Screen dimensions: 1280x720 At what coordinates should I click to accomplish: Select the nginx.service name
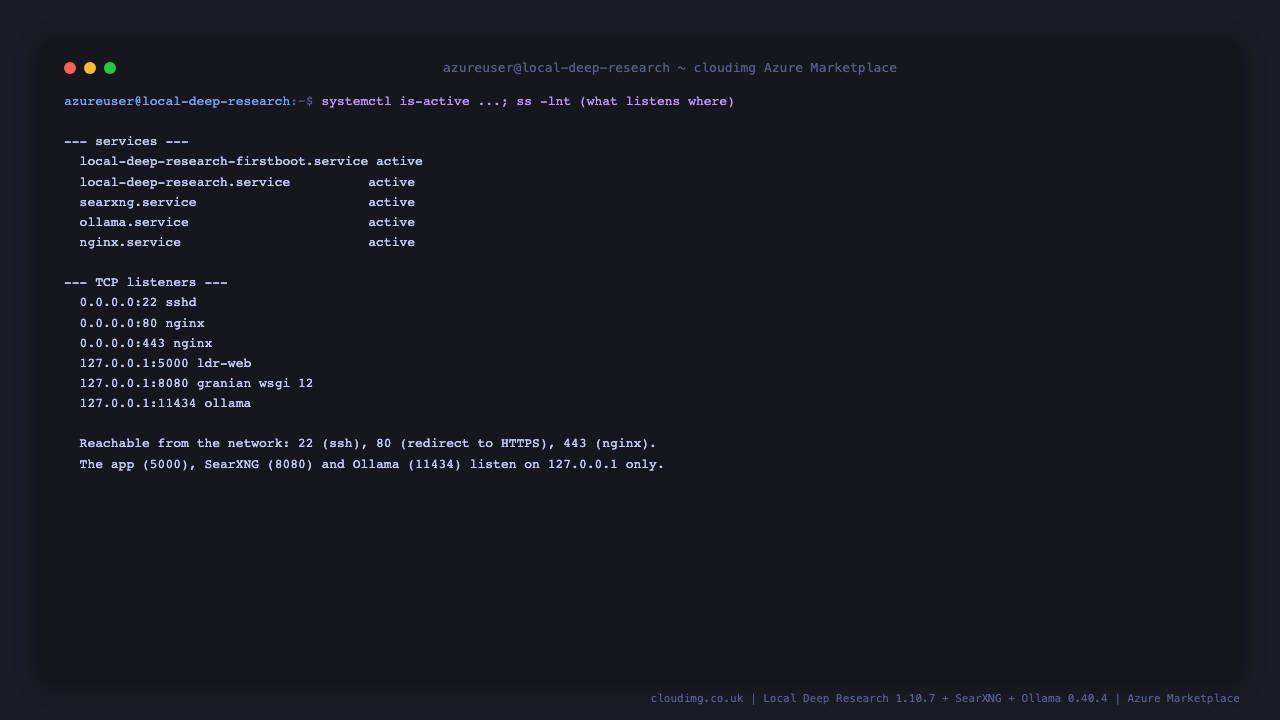coord(130,242)
